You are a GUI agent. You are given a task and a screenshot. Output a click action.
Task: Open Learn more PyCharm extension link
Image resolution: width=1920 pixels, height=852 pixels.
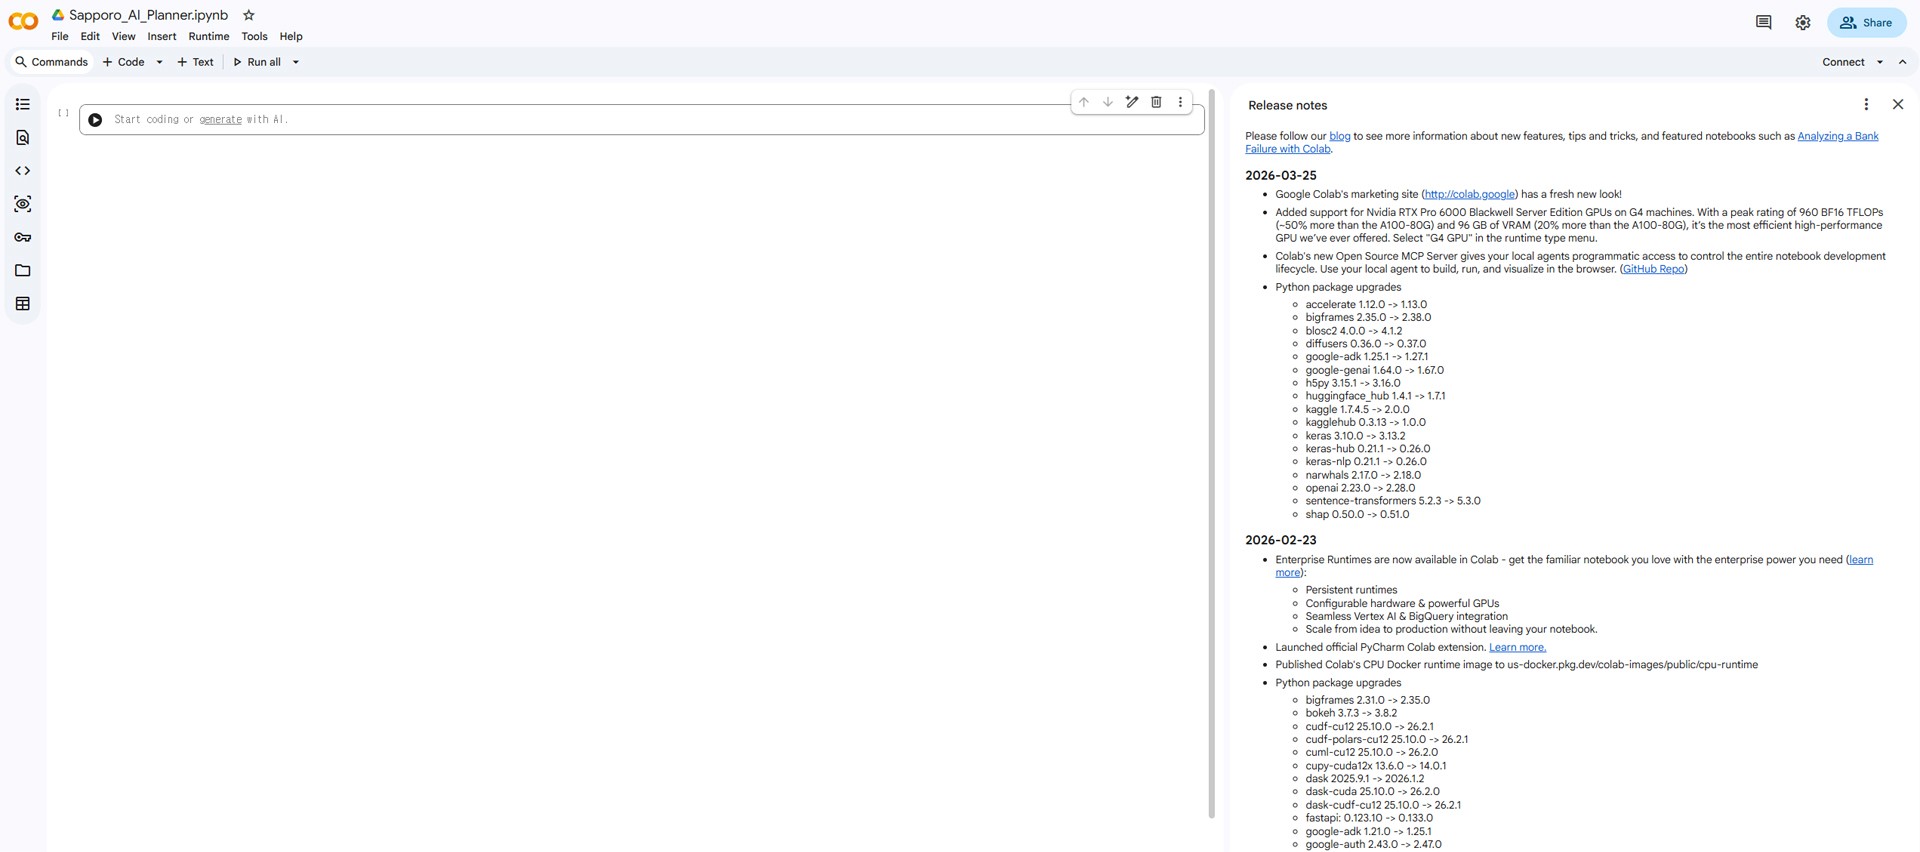point(1517,647)
